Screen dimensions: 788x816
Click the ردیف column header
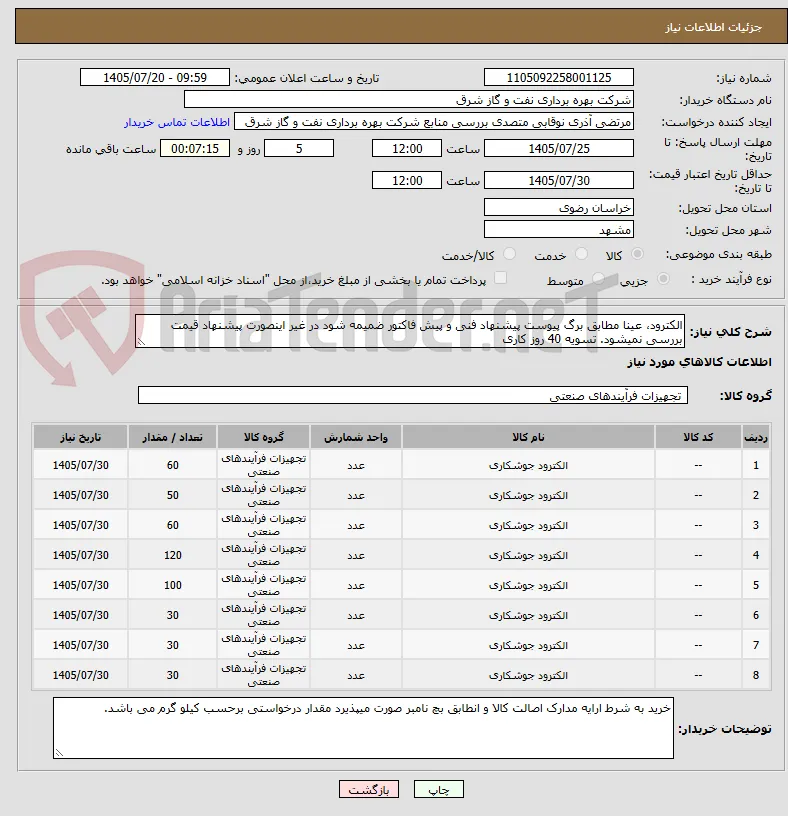coord(756,437)
